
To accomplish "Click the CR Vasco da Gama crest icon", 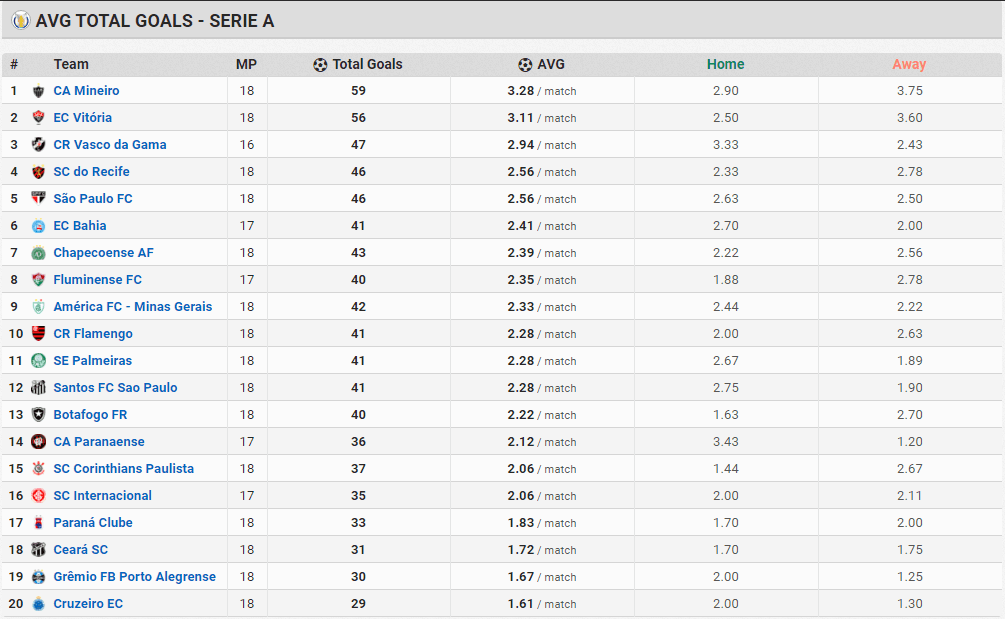I will [x=38, y=145].
